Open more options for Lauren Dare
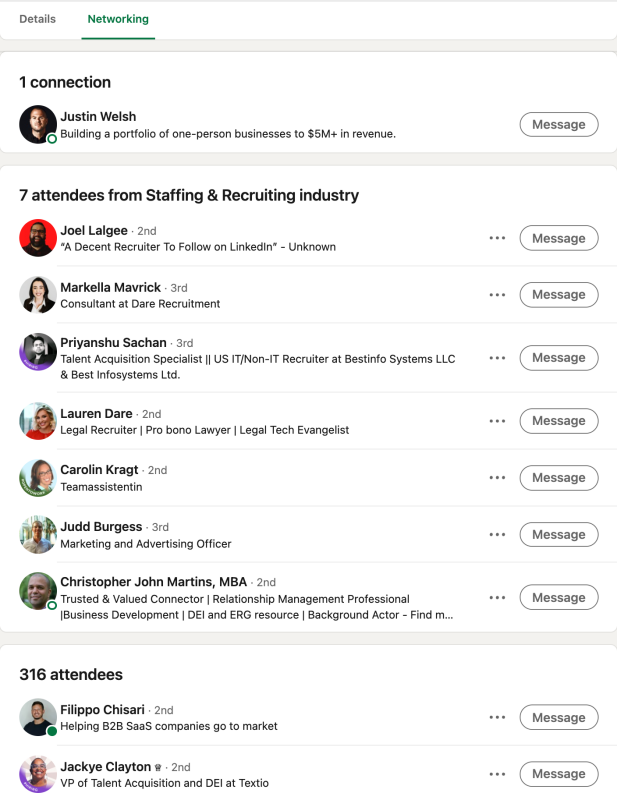The width and height of the screenshot is (617, 800). pos(497,421)
